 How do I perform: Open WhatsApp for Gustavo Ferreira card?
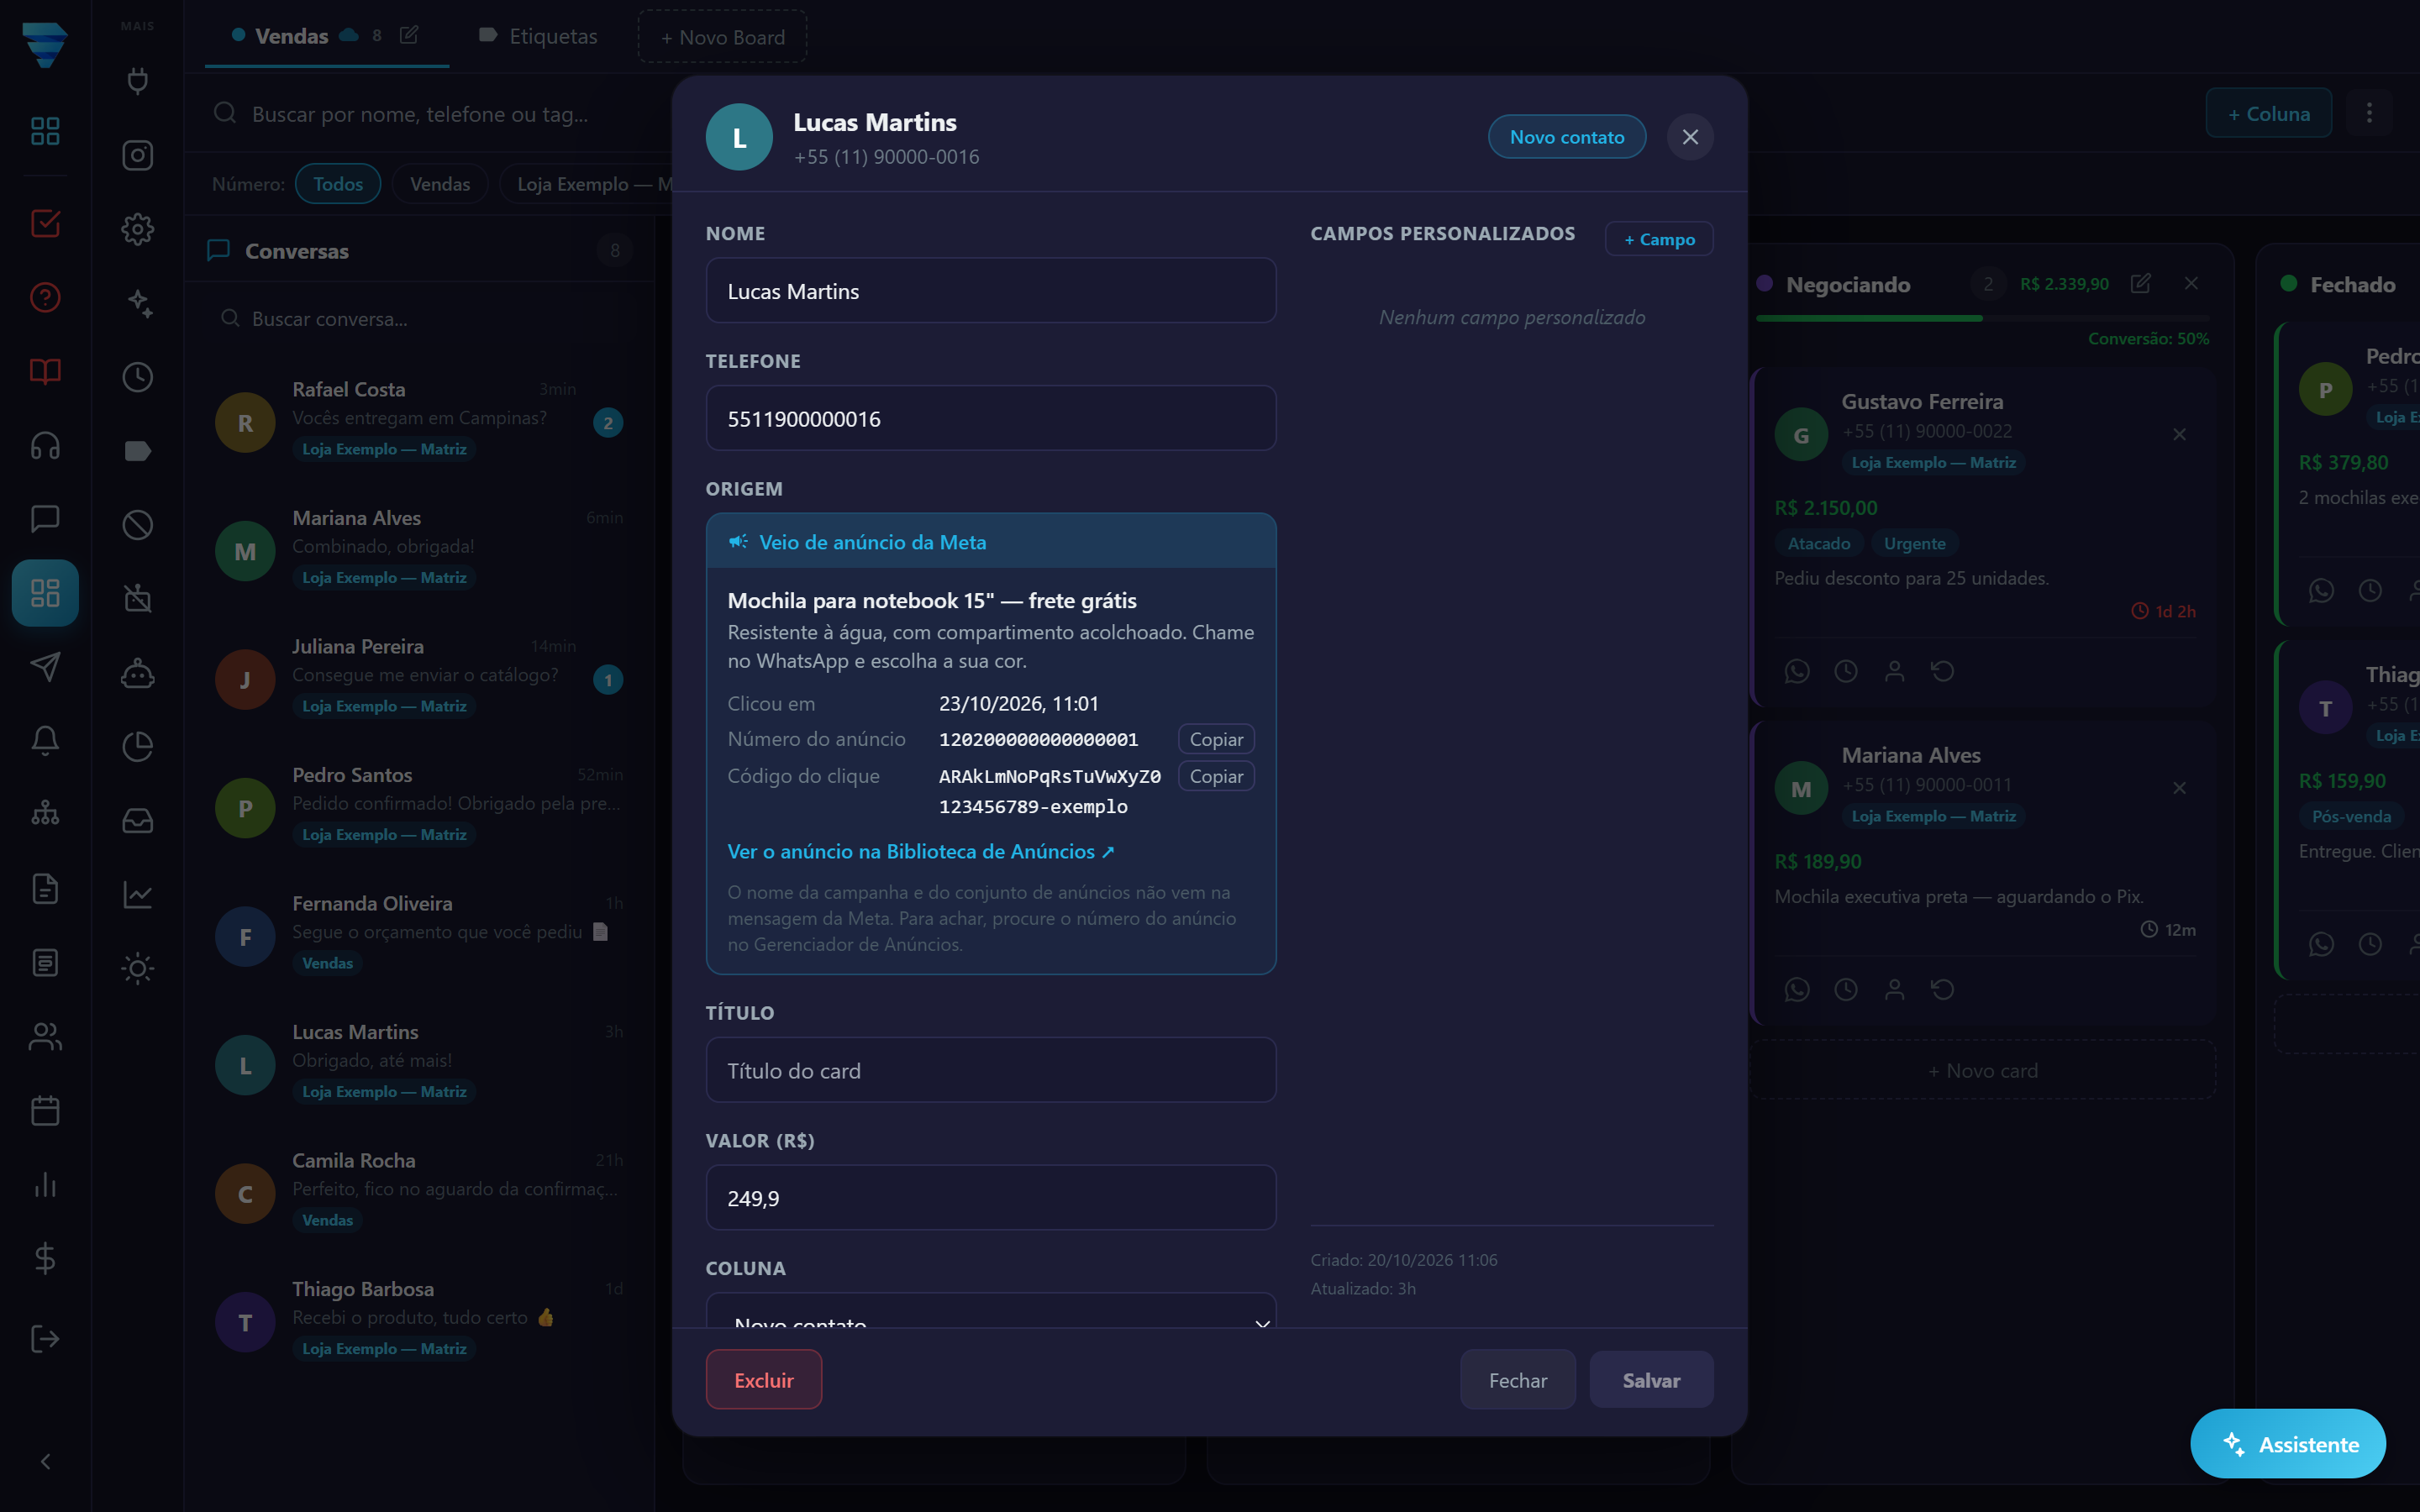(x=1796, y=671)
